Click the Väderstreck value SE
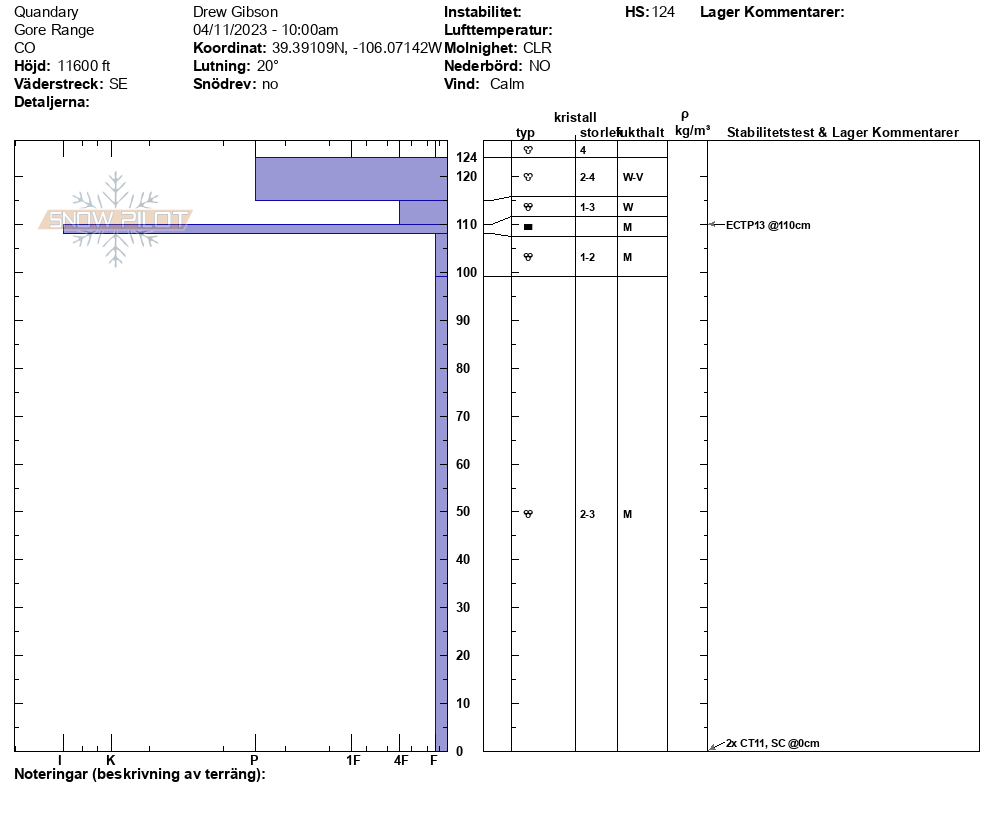The image size is (994, 840). click(118, 84)
